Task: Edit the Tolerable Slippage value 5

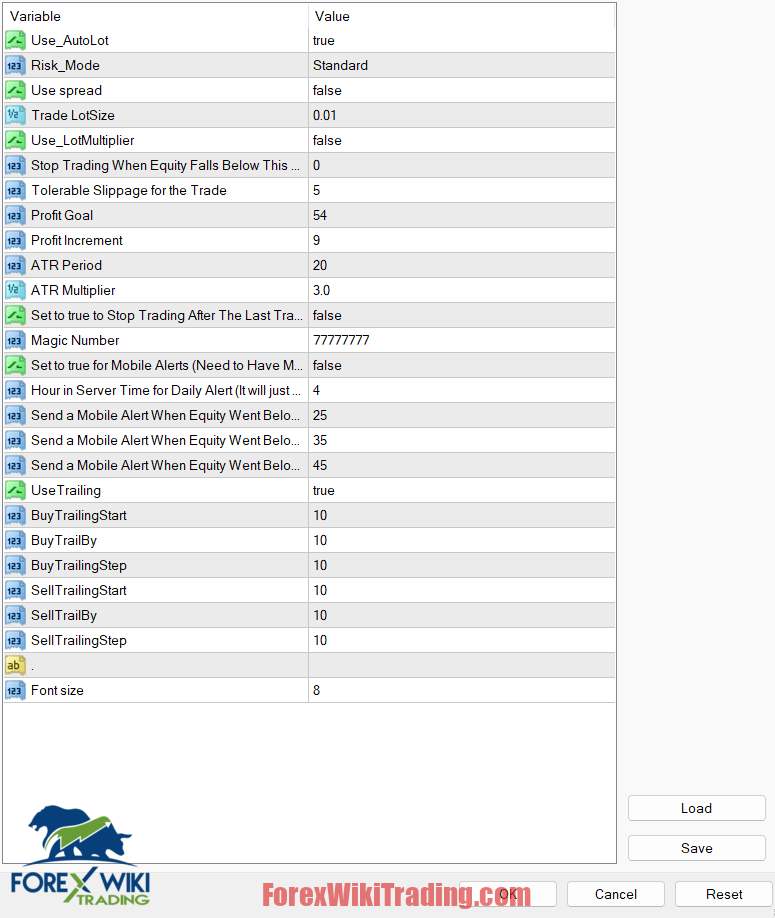Action: 462,190
